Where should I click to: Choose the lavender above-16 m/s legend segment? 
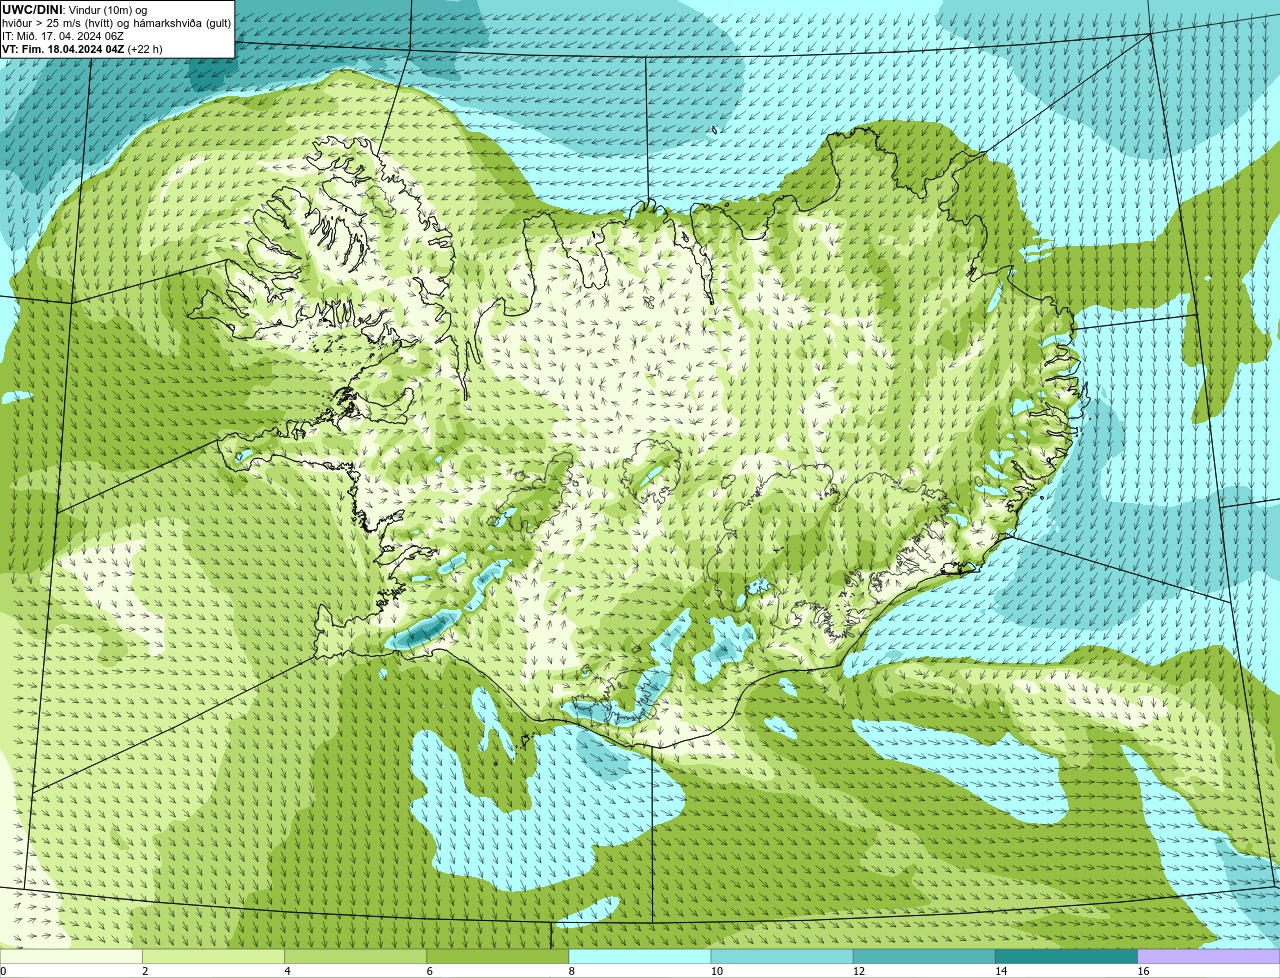tap(1209, 956)
